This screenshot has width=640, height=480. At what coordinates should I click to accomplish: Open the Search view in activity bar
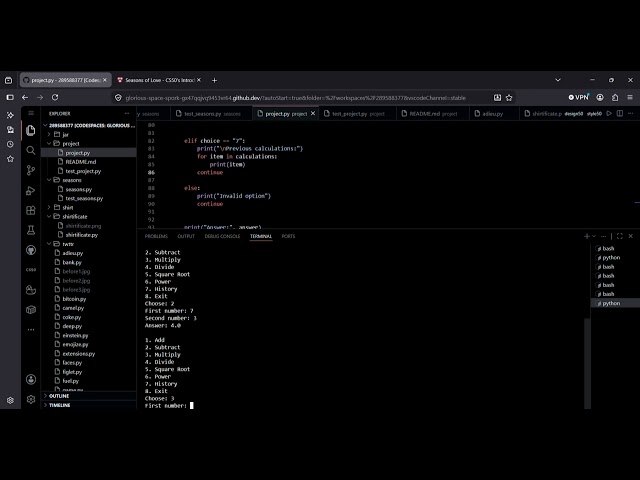pos(31,150)
